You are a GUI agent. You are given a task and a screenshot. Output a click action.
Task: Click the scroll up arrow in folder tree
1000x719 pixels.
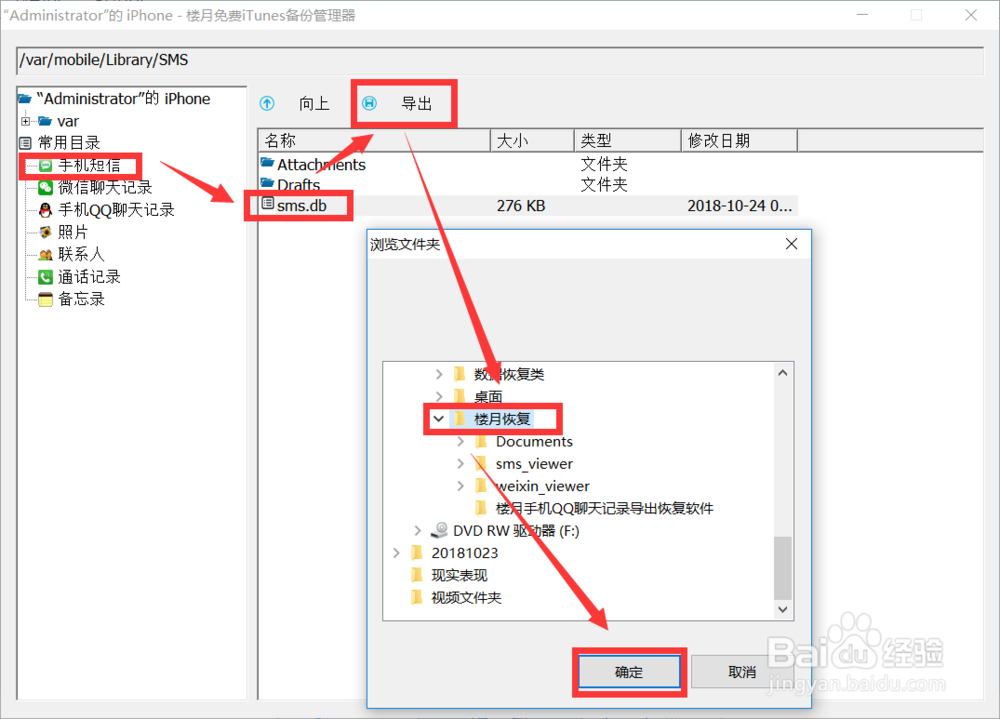point(783,373)
